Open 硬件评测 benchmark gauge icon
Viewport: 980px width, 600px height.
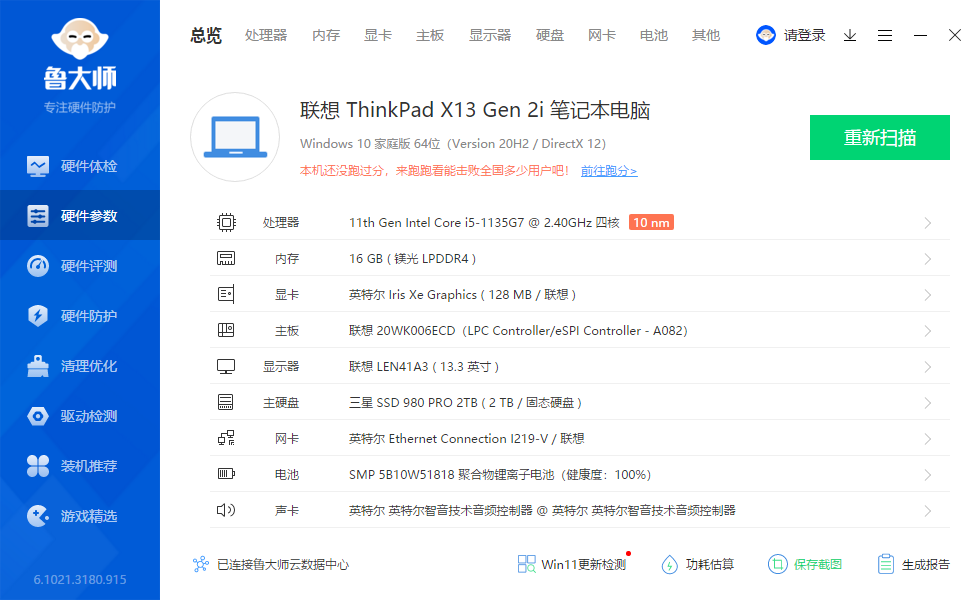[38, 266]
